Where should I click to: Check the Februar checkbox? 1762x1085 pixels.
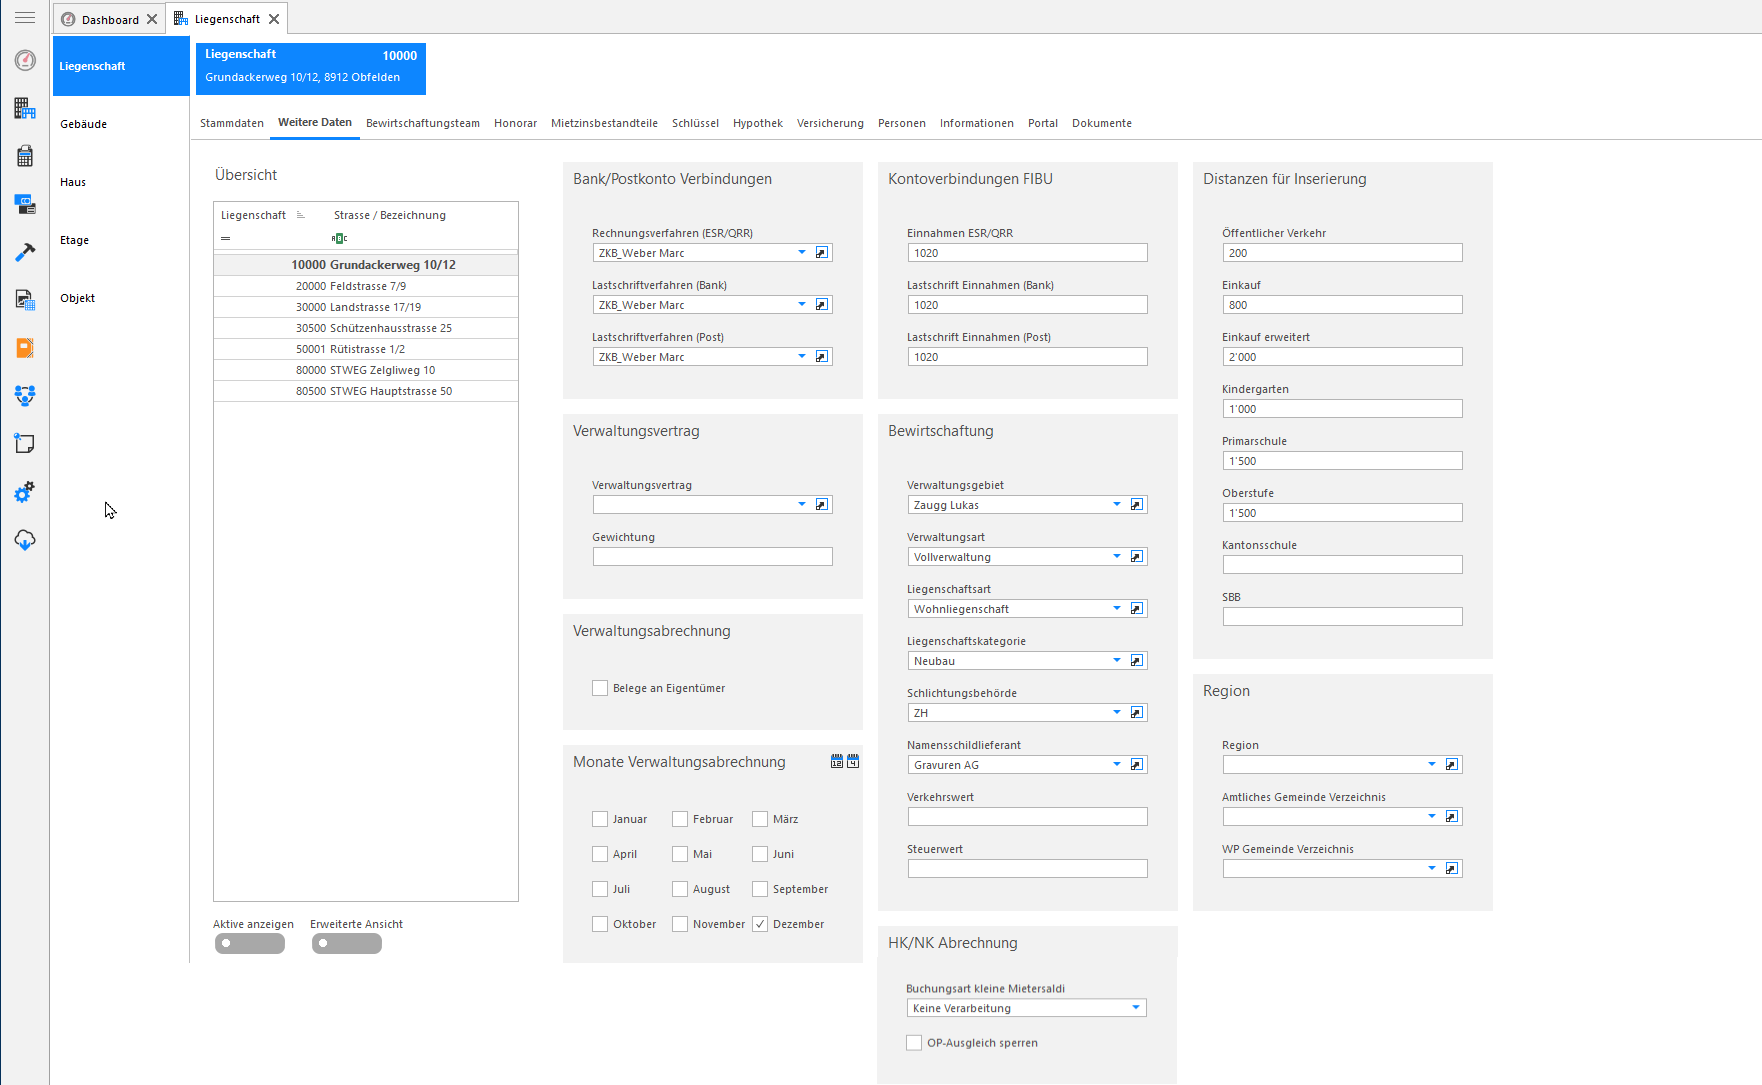(x=680, y=819)
